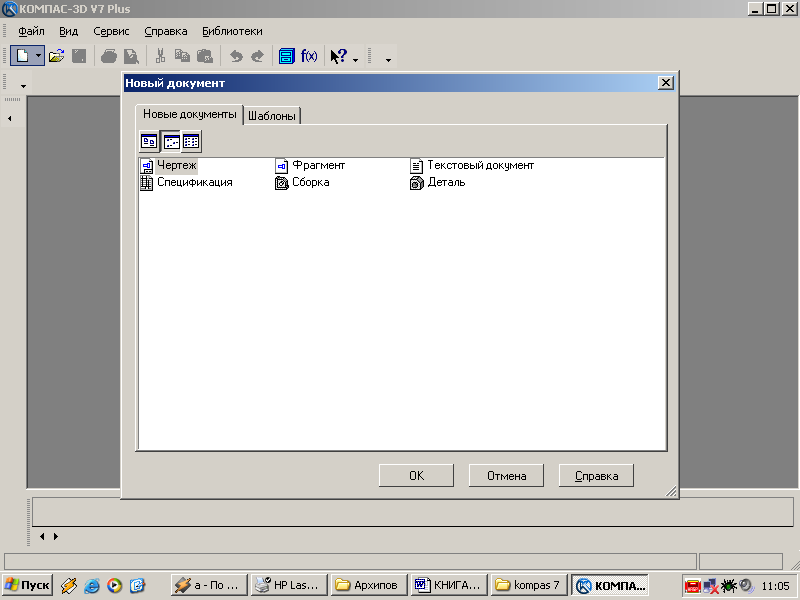Click the Copy toolbar icon
This screenshot has height=600, width=800.
pyautogui.click(x=182, y=56)
